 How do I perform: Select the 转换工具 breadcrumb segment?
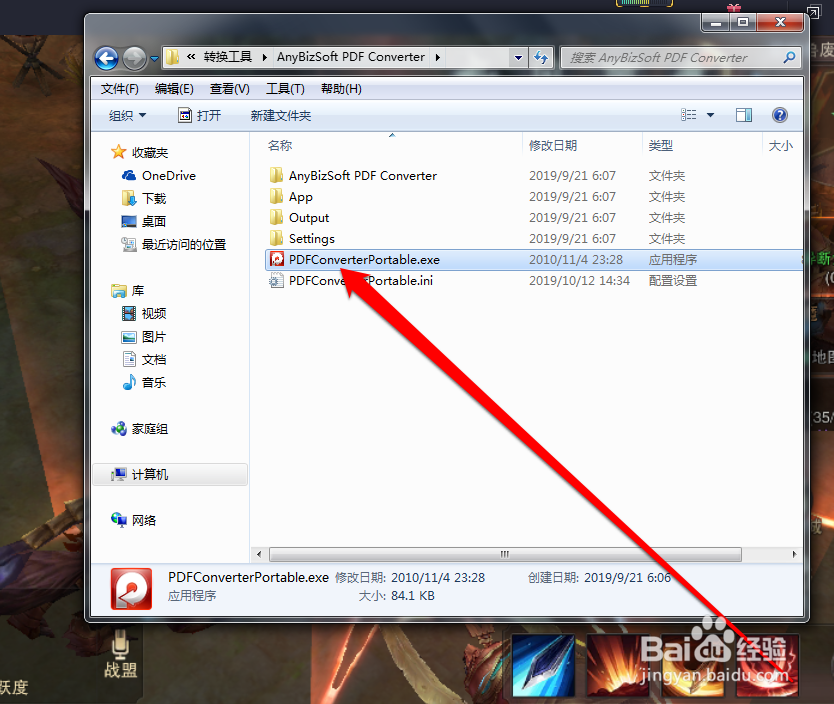click(228, 57)
